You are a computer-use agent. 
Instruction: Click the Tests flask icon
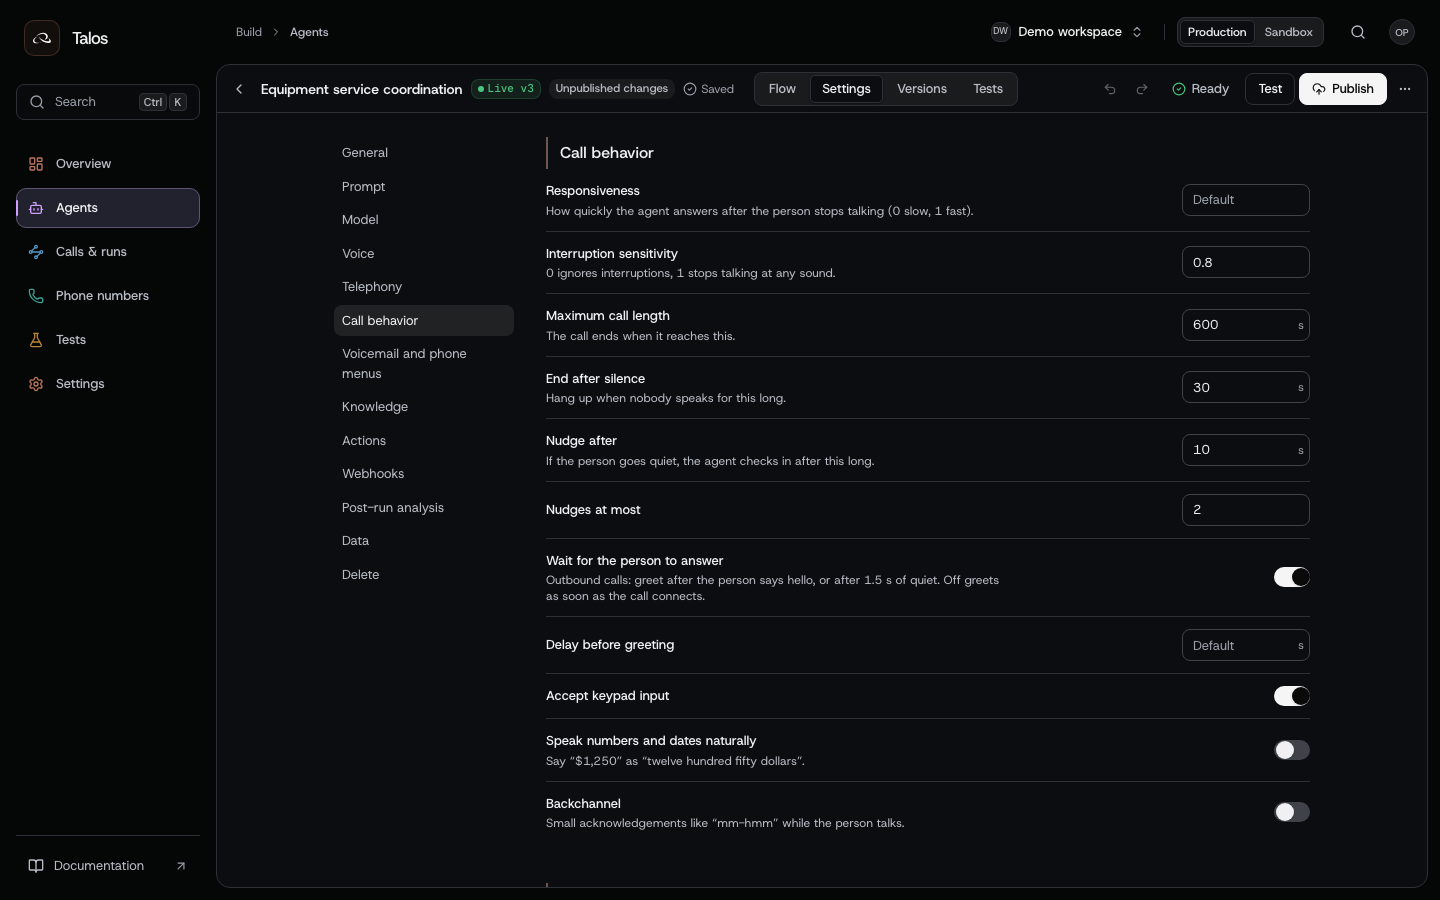pyautogui.click(x=36, y=340)
